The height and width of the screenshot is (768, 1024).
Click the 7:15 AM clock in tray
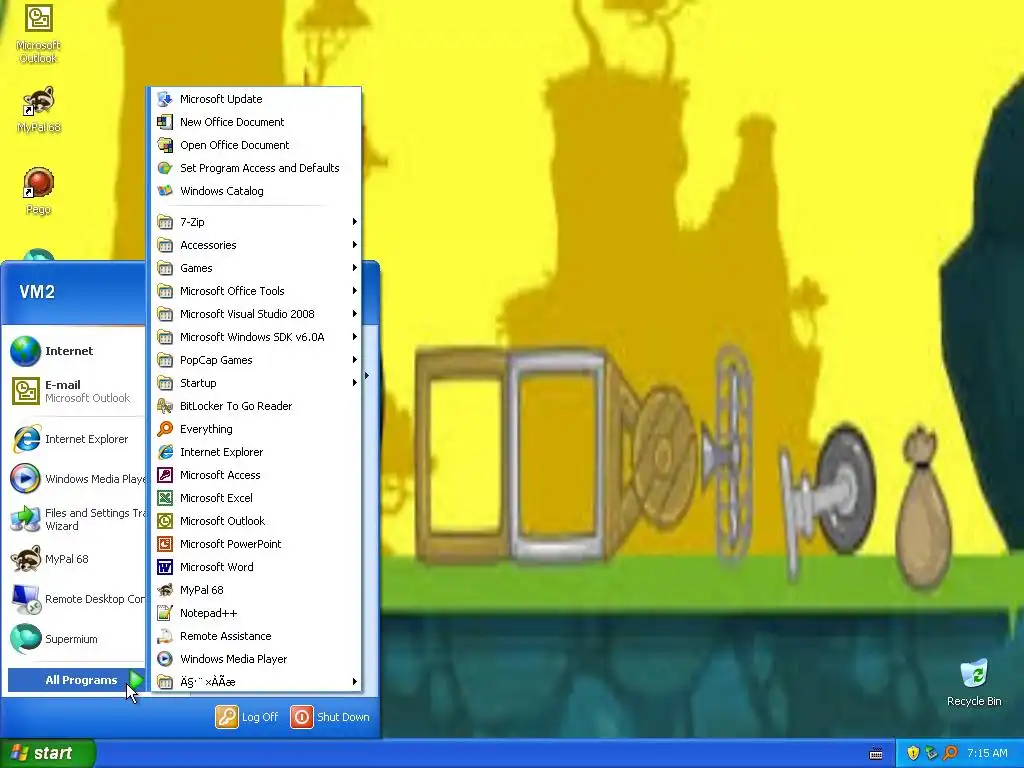click(987, 753)
